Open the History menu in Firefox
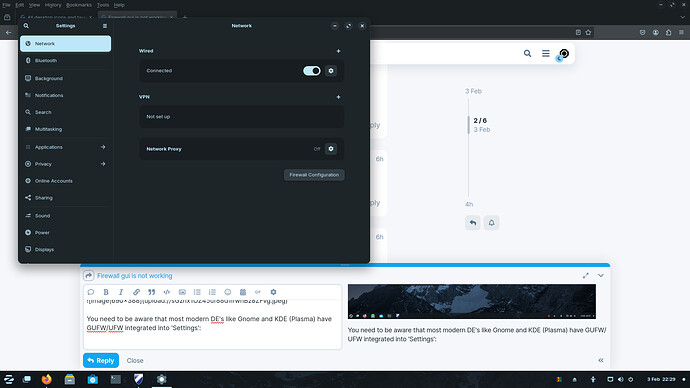The height and width of the screenshot is (388, 690). pos(53,5)
